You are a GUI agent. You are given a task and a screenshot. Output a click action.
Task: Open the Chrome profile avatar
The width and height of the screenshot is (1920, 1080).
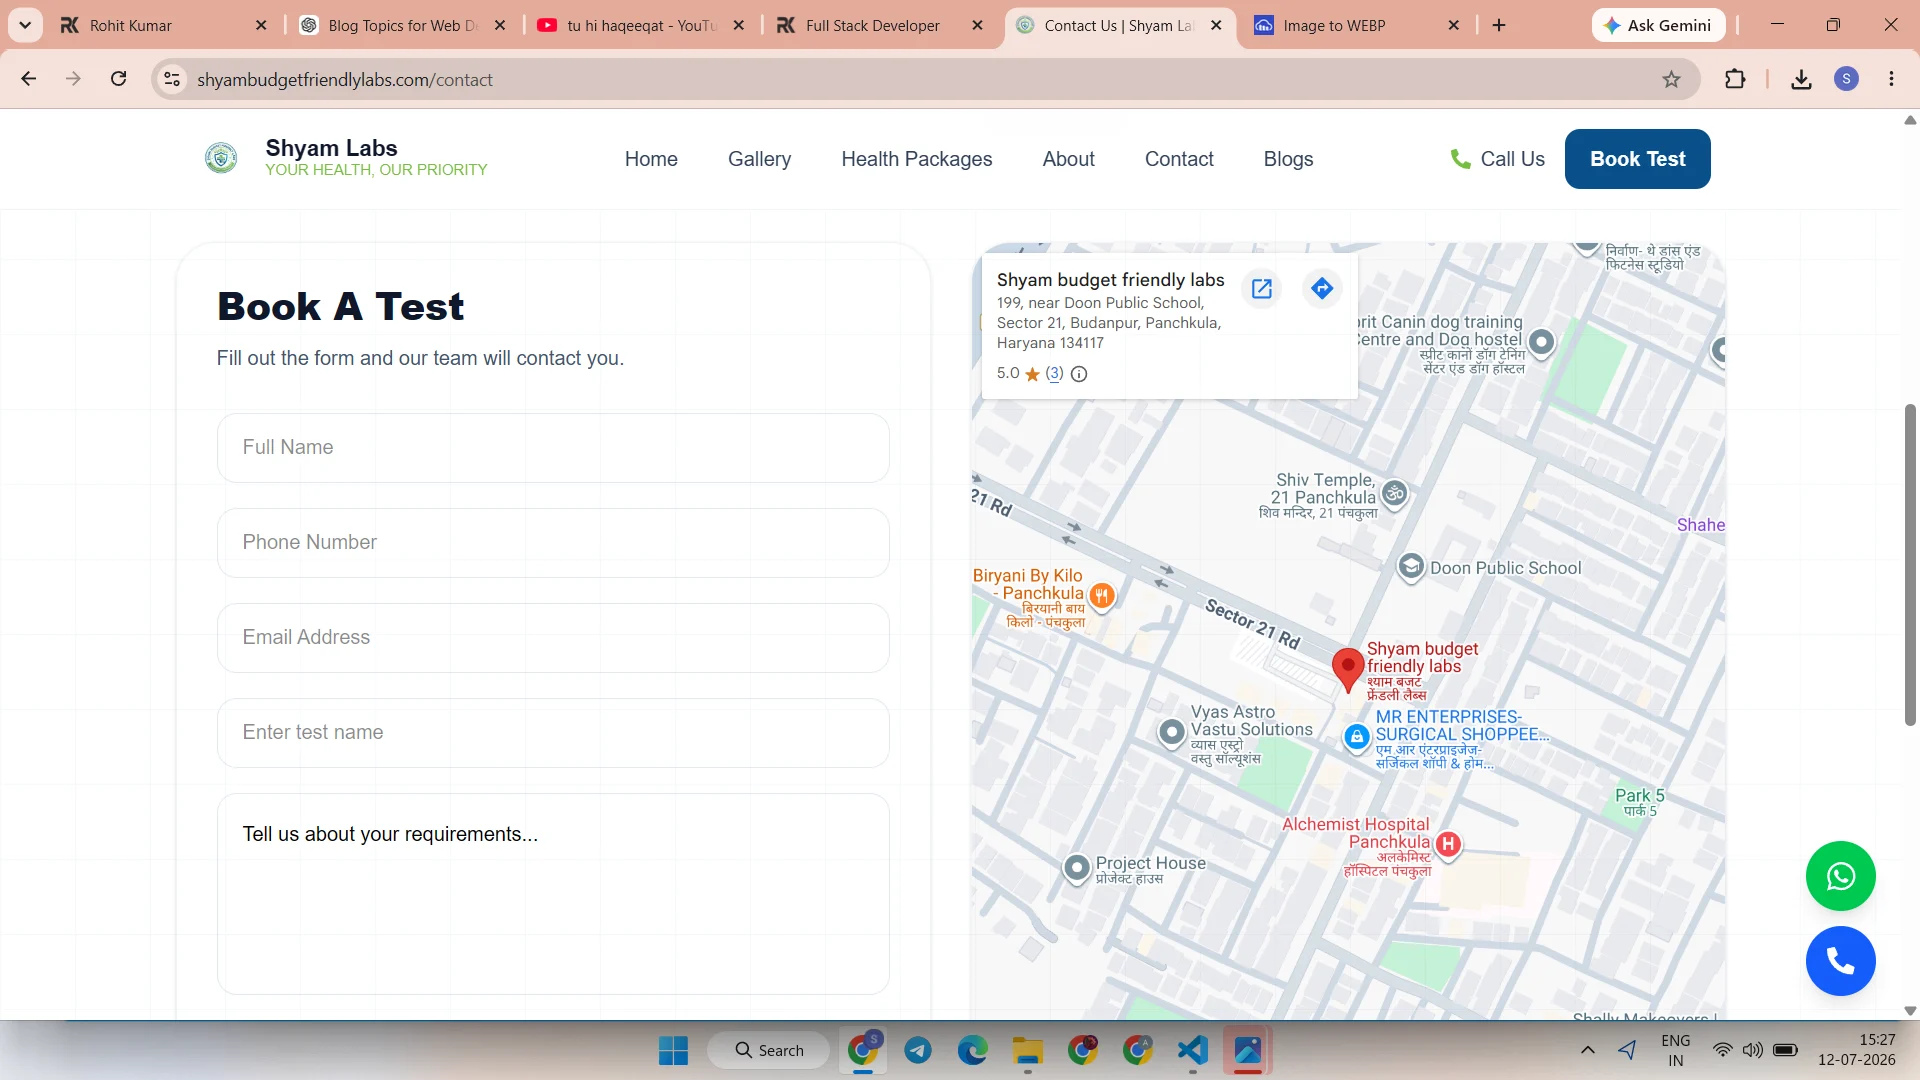coord(1847,79)
